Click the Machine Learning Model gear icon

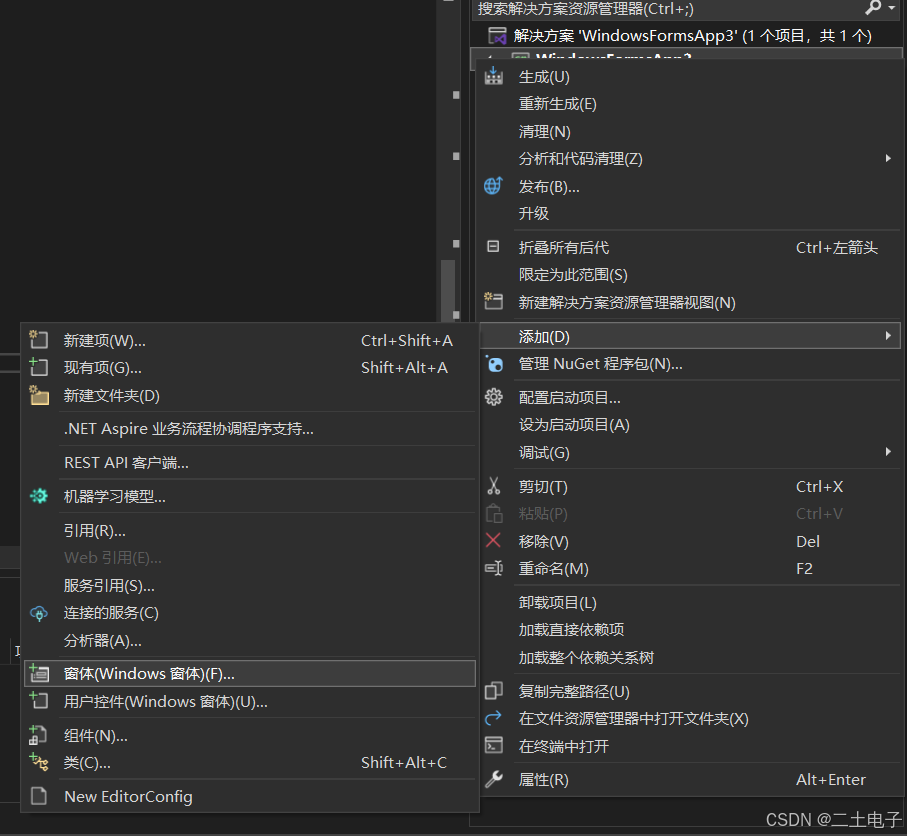39,496
